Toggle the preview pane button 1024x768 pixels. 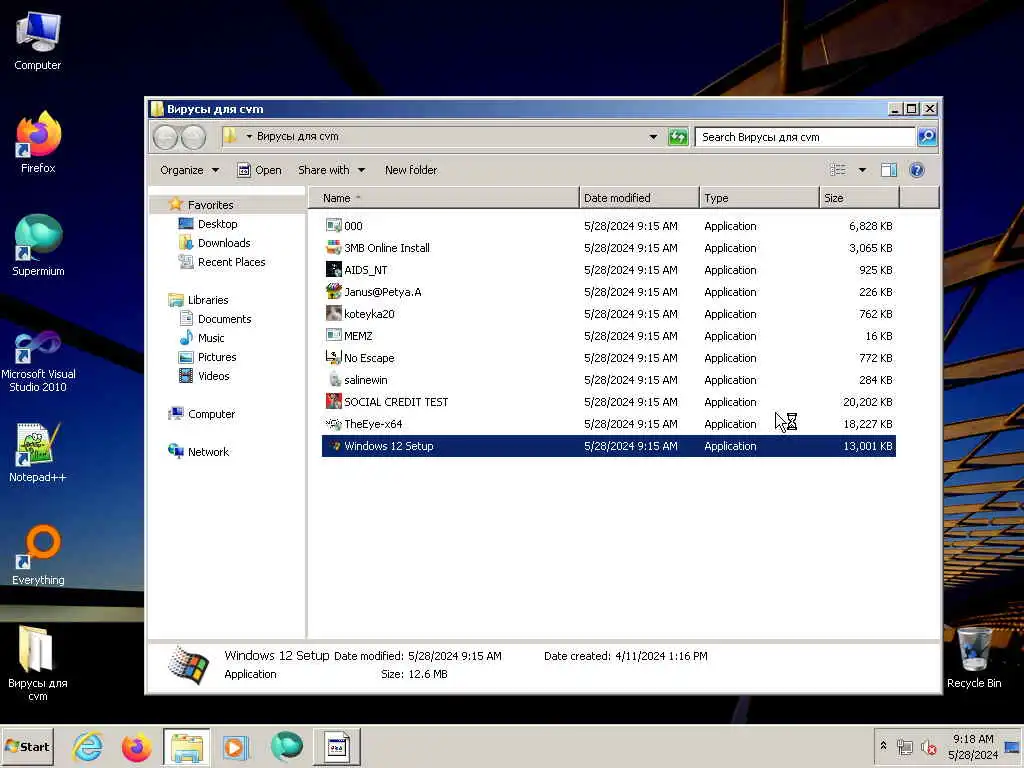pos(889,170)
